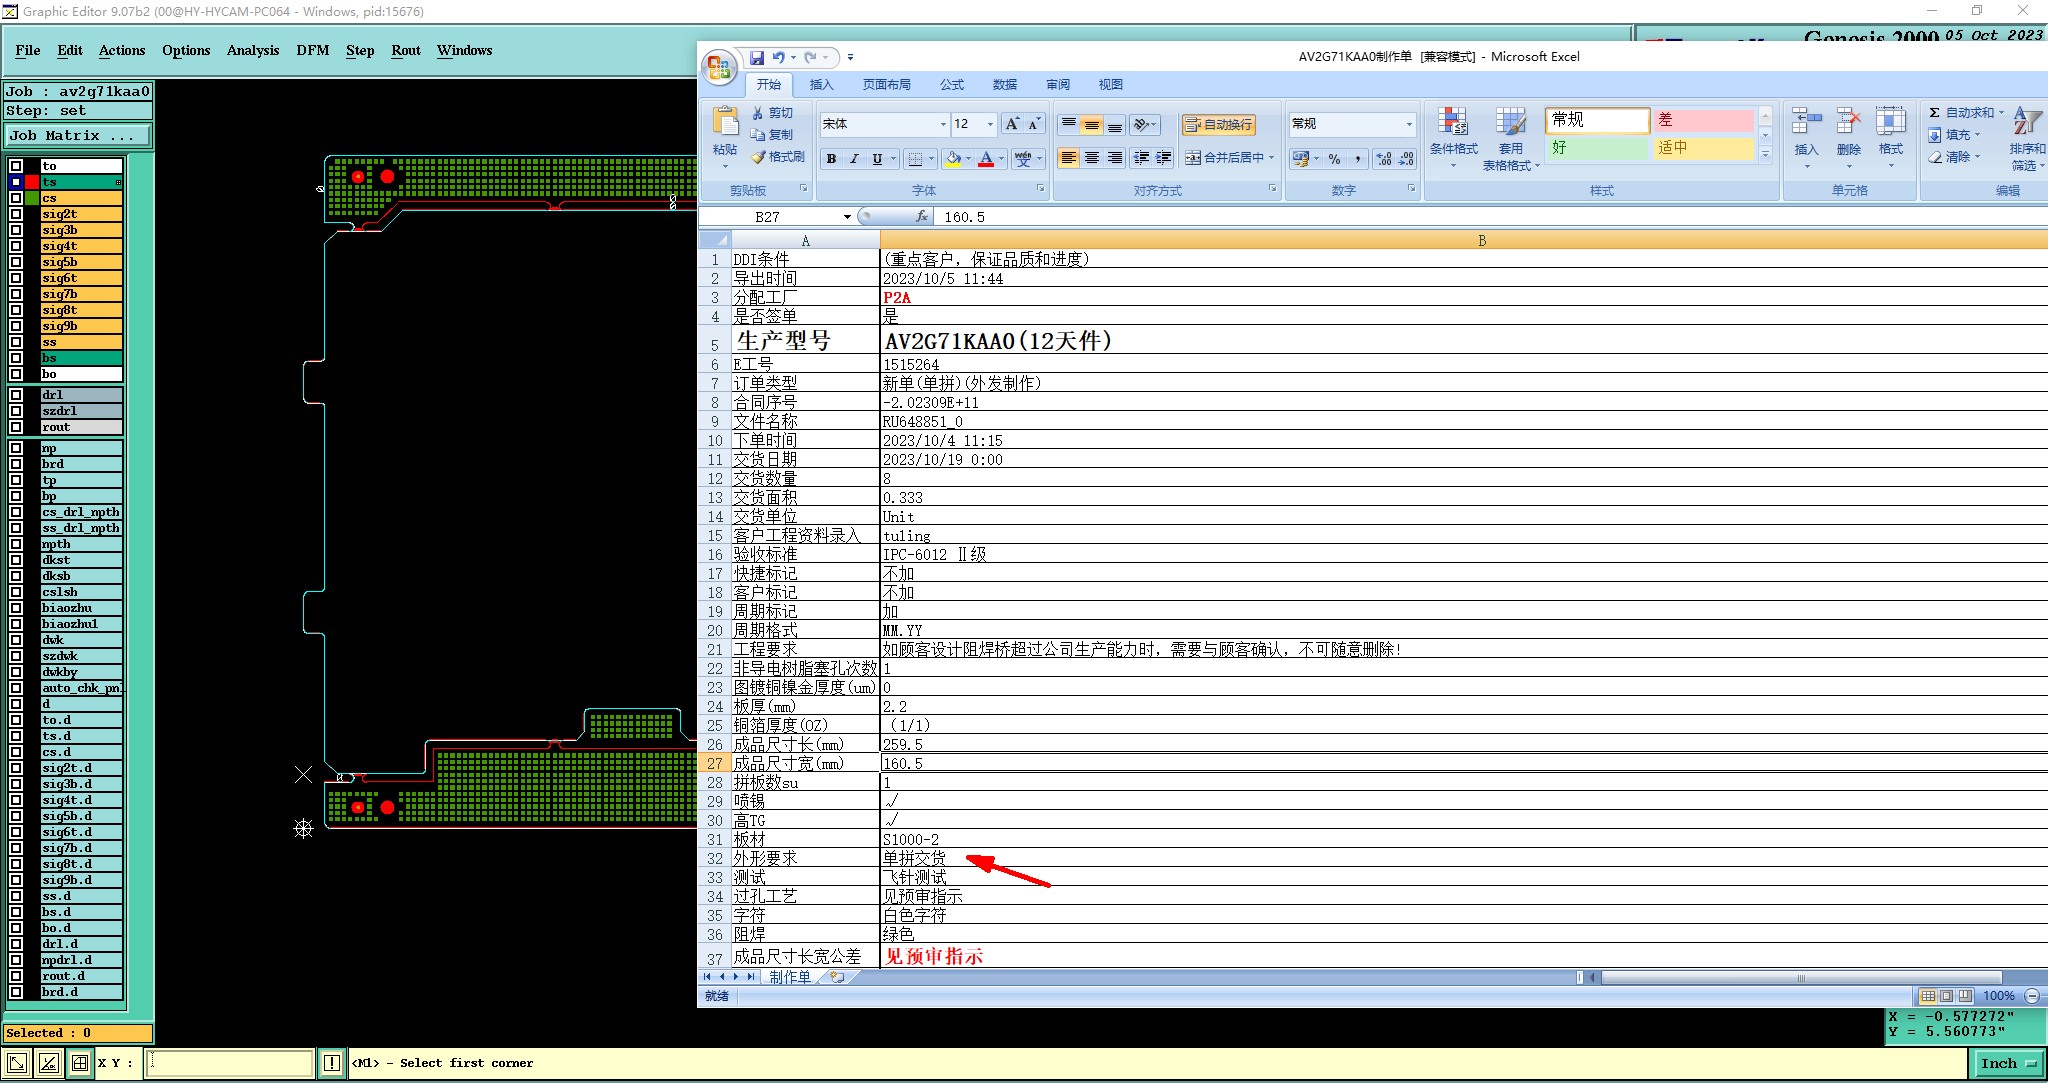This screenshot has height=1083, width=2048.
Task: Click the Save icon in quick access toolbar
Action: pos(757,58)
